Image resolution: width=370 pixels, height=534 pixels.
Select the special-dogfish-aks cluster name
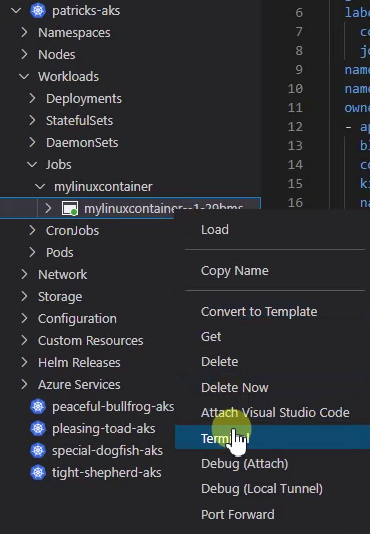(x=107, y=451)
